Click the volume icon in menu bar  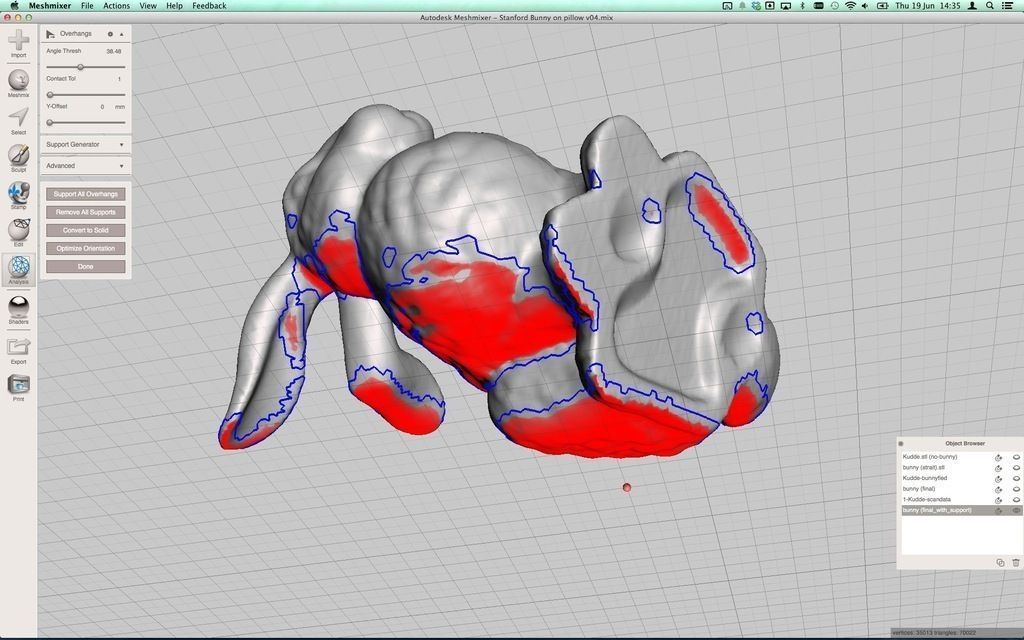point(865,5)
